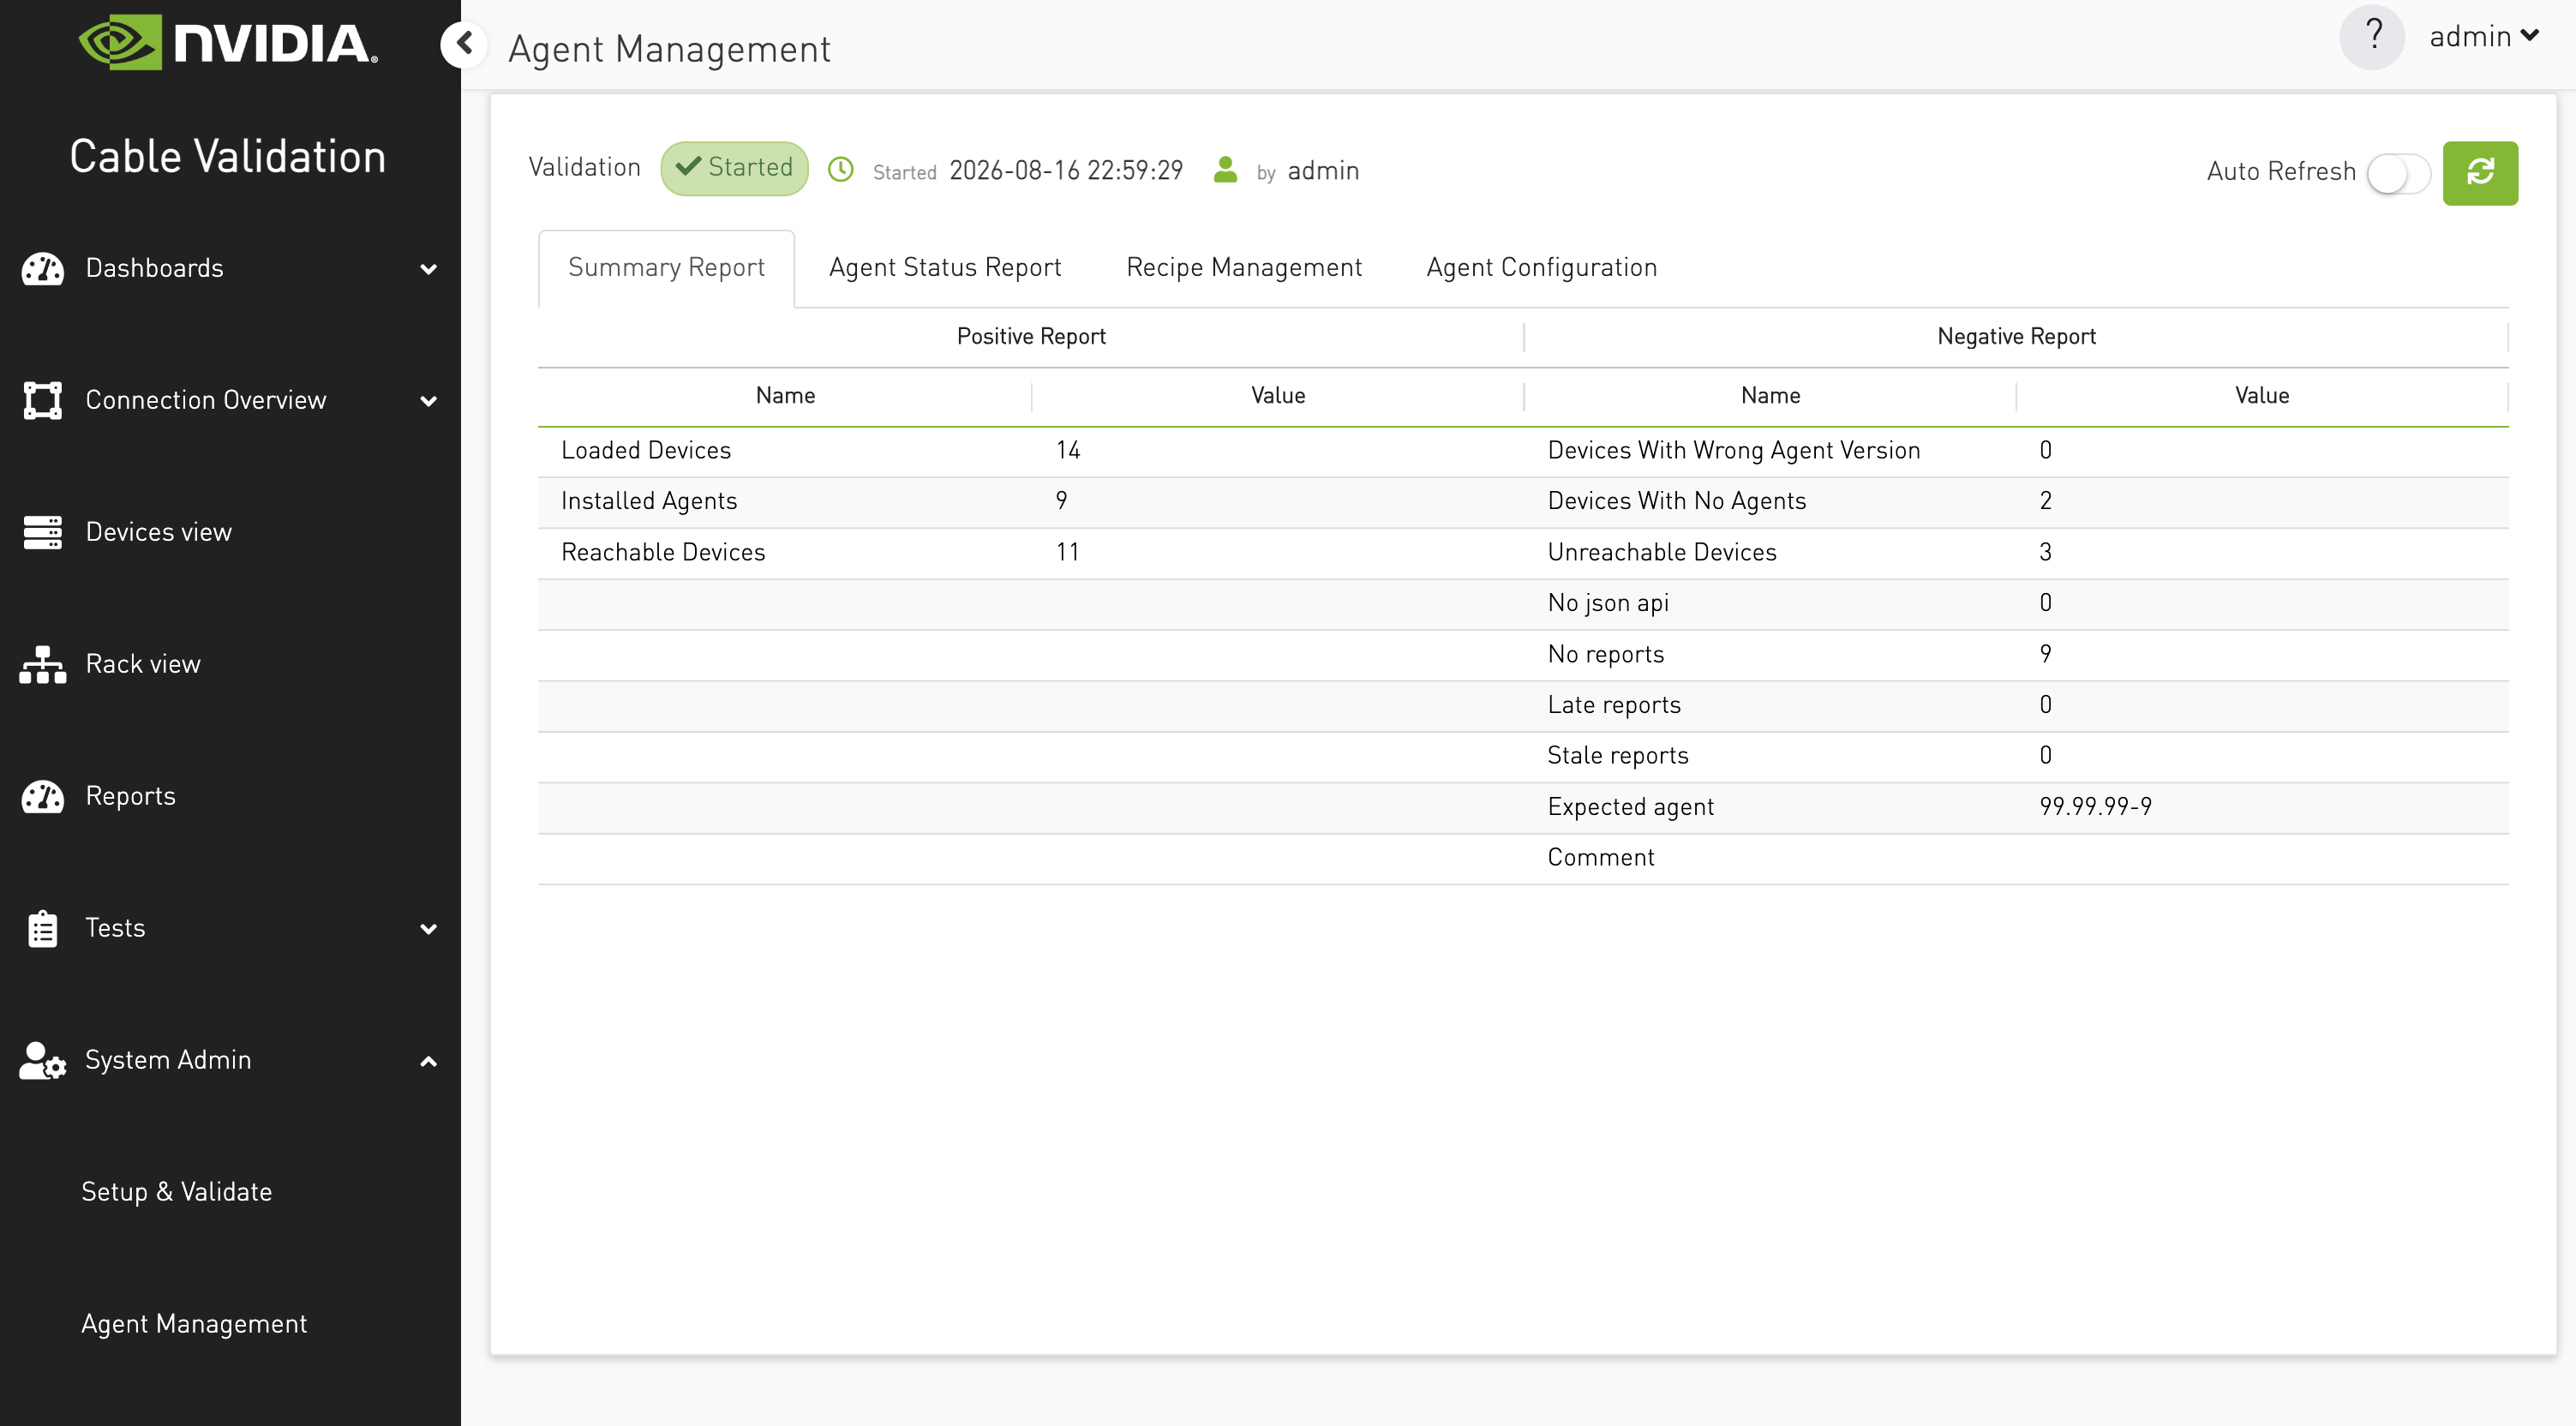Image resolution: width=2576 pixels, height=1426 pixels.
Task: Click the Devices With No Agents row
Action: click(x=1677, y=501)
